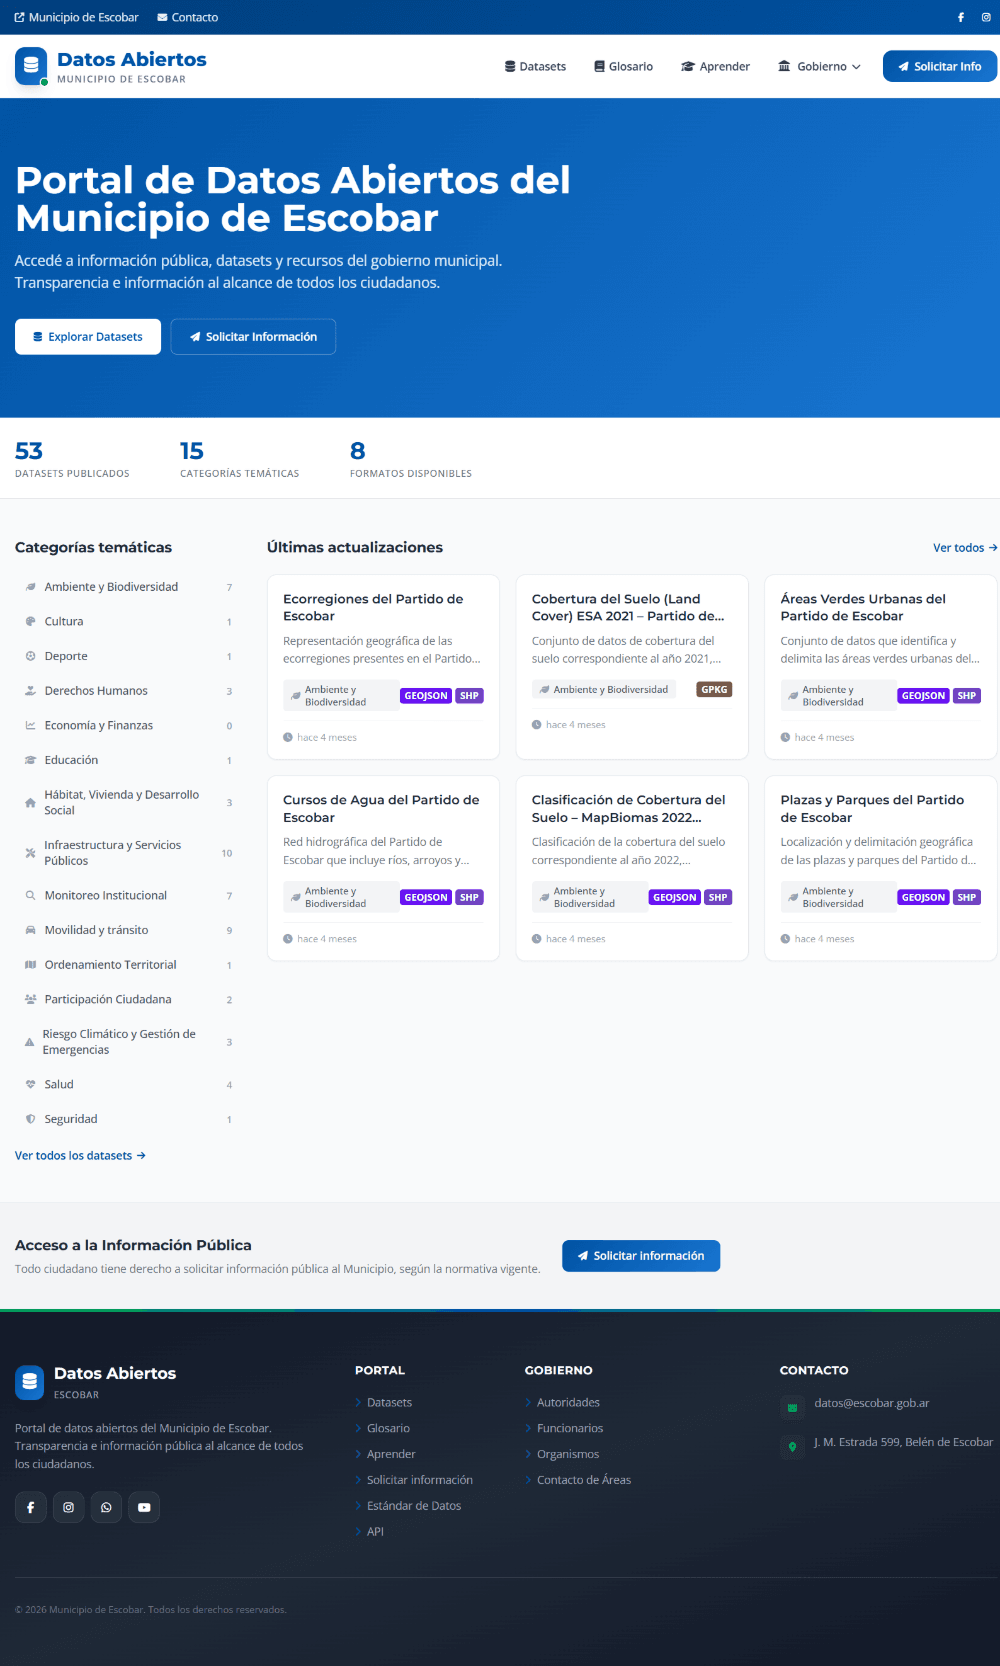Open Clasificación de Cobertura MapBiomas card
The height and width of the screenshot is (1666, 1000).
(x=632, y=868)
